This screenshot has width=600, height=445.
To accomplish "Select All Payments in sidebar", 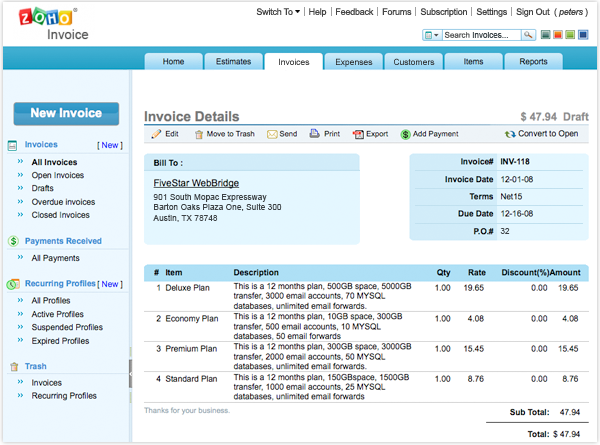I will point(55,258).
